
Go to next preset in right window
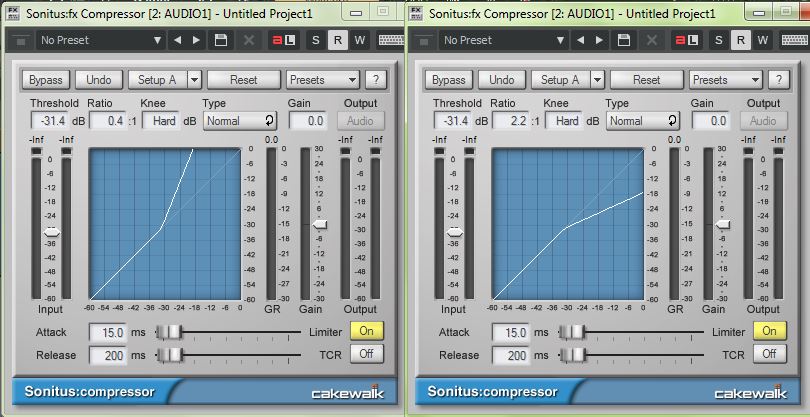[599, 40]
